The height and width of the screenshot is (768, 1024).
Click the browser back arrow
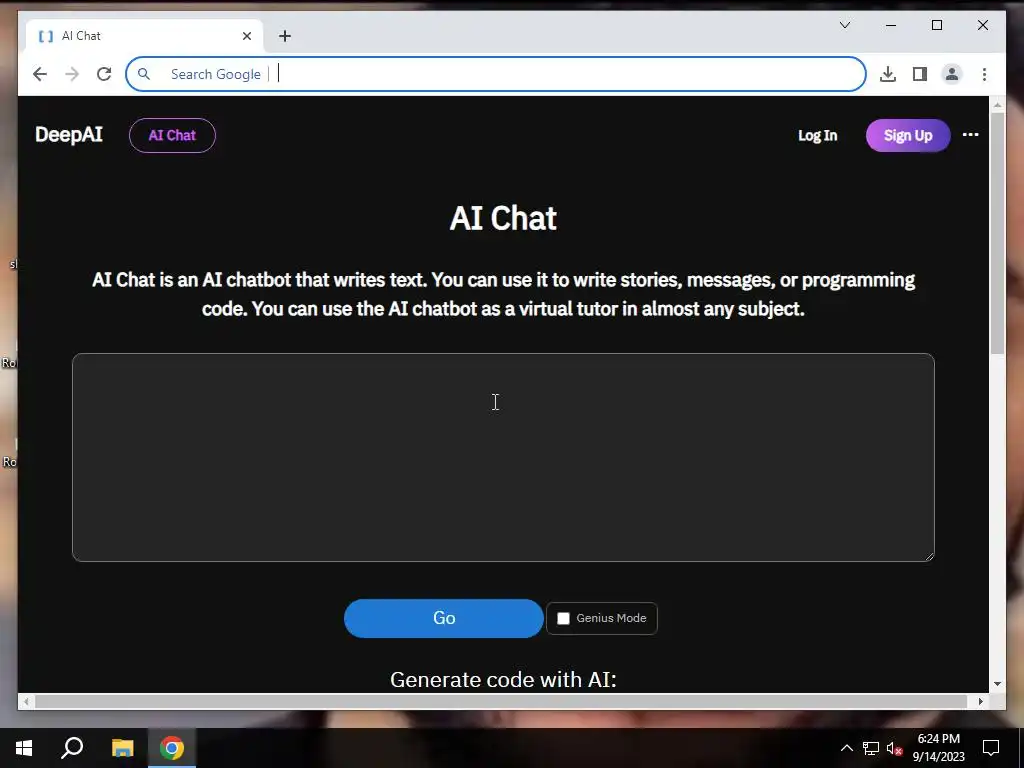click(40, 74)
